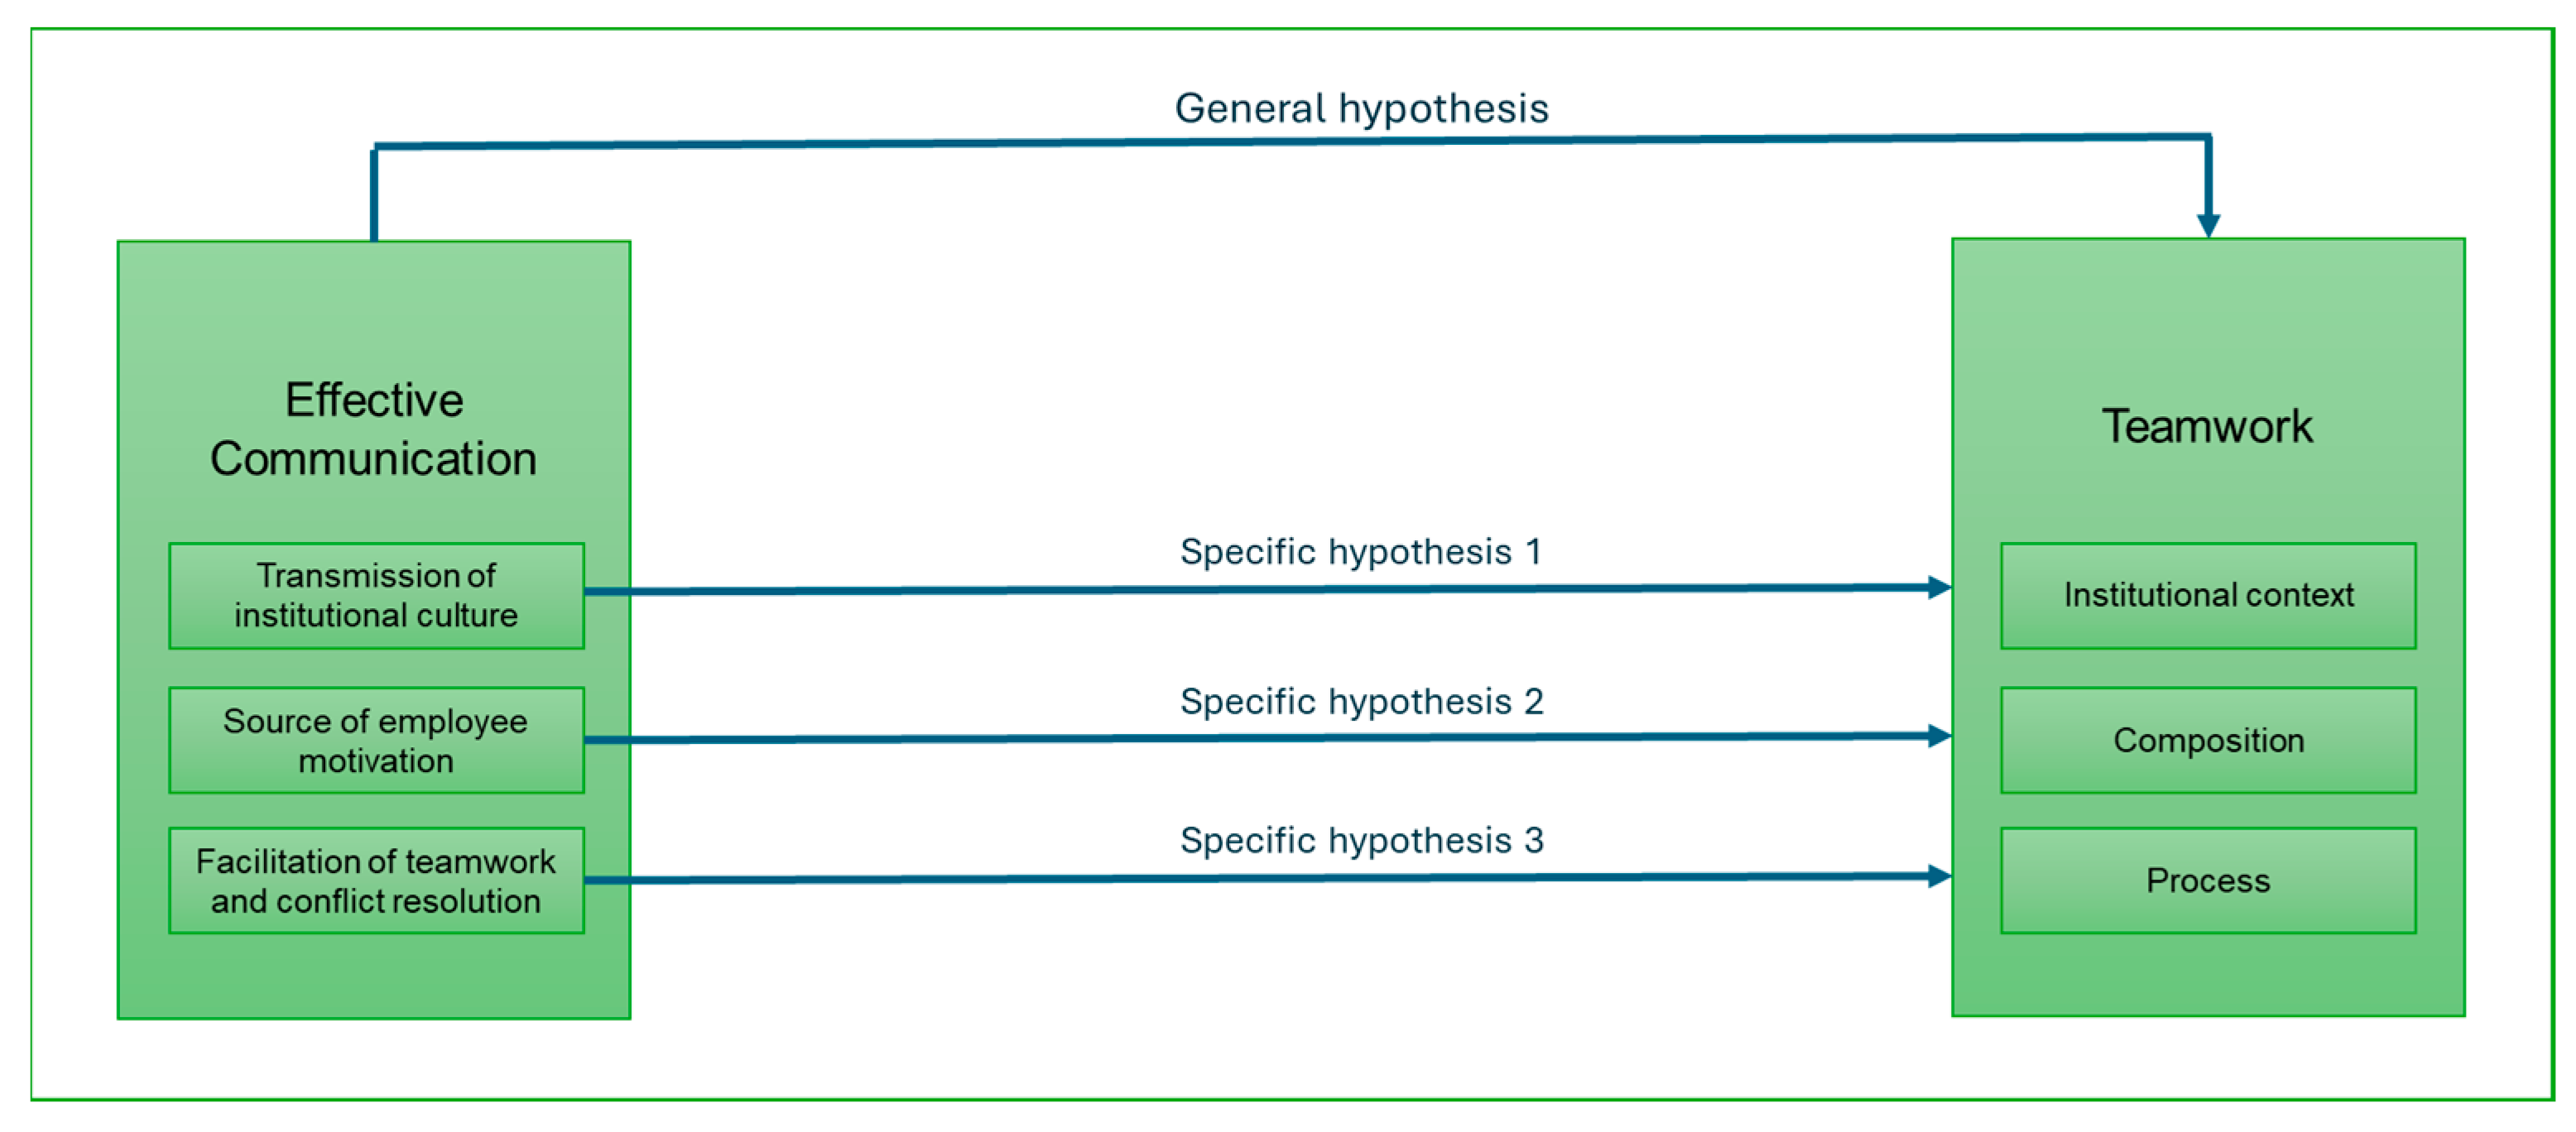Select the Institutional context box
This screenshot has width=2576, height=1132.
pyautogui.click(x=2208, y=596)
